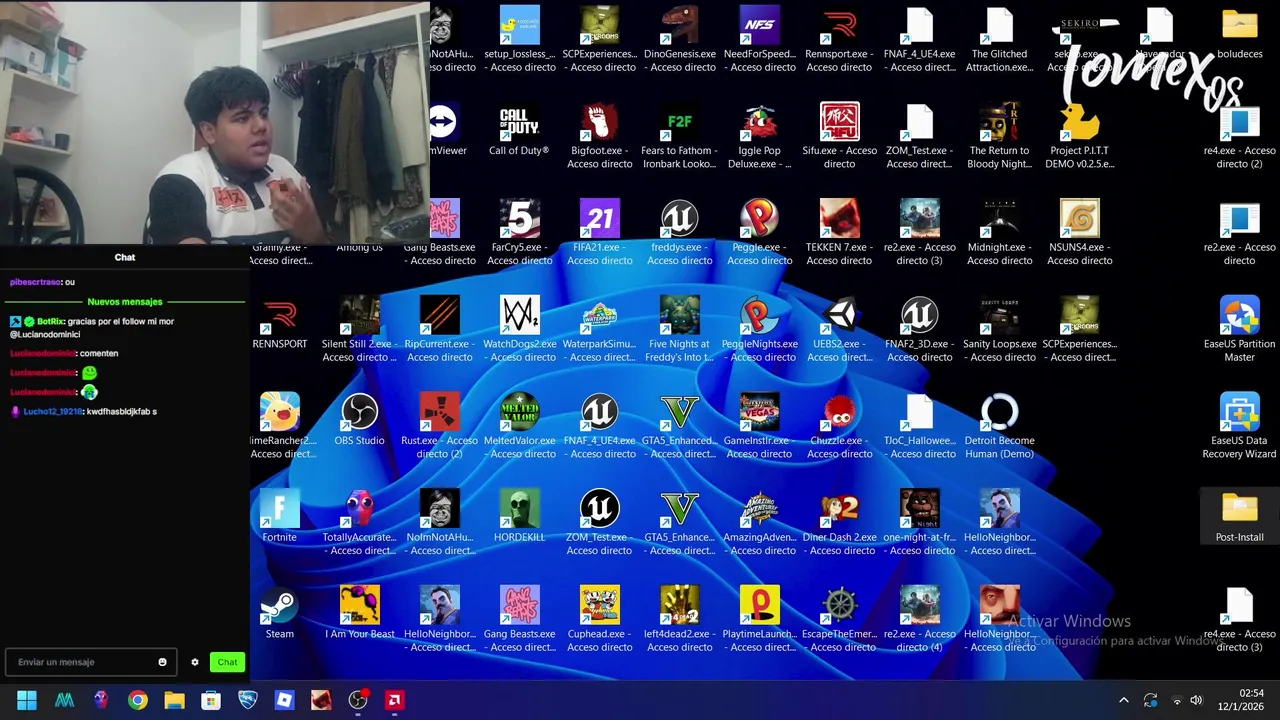Open the volume control in the tray

point(1196,700)
